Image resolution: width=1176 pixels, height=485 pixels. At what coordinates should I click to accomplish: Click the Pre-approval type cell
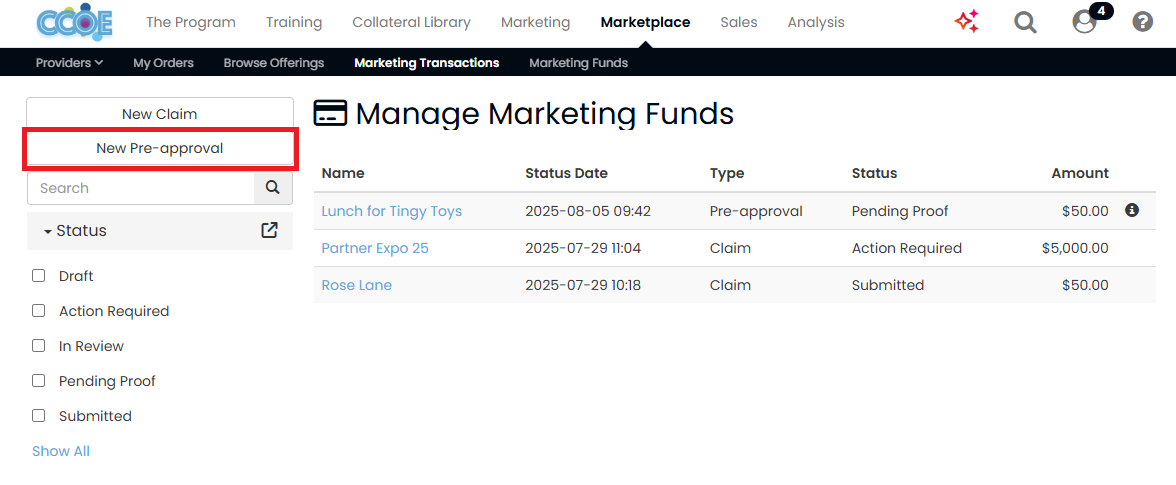[x=756, y=211]
